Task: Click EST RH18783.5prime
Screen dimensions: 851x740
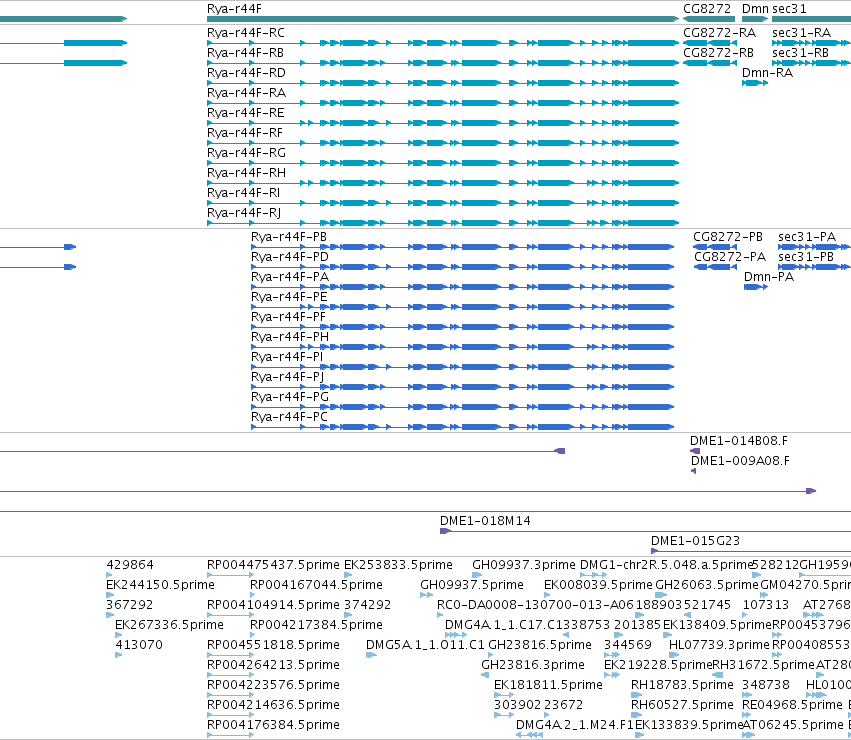Action: (x=682, y=686)
